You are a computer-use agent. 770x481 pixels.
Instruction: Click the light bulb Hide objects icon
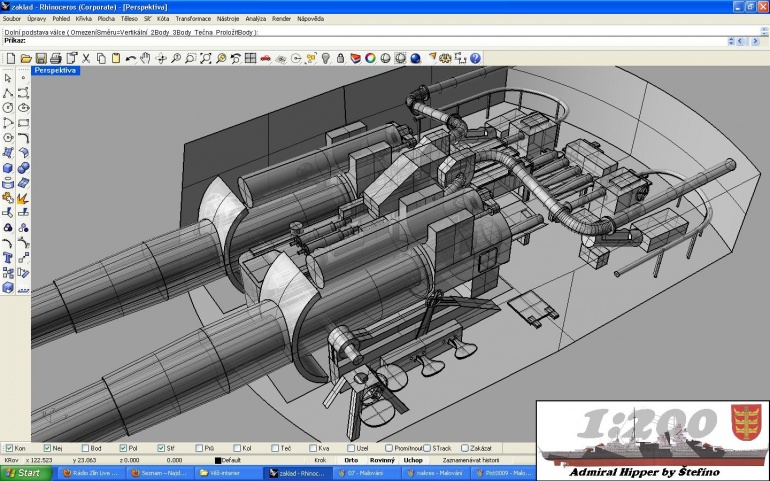326,58
